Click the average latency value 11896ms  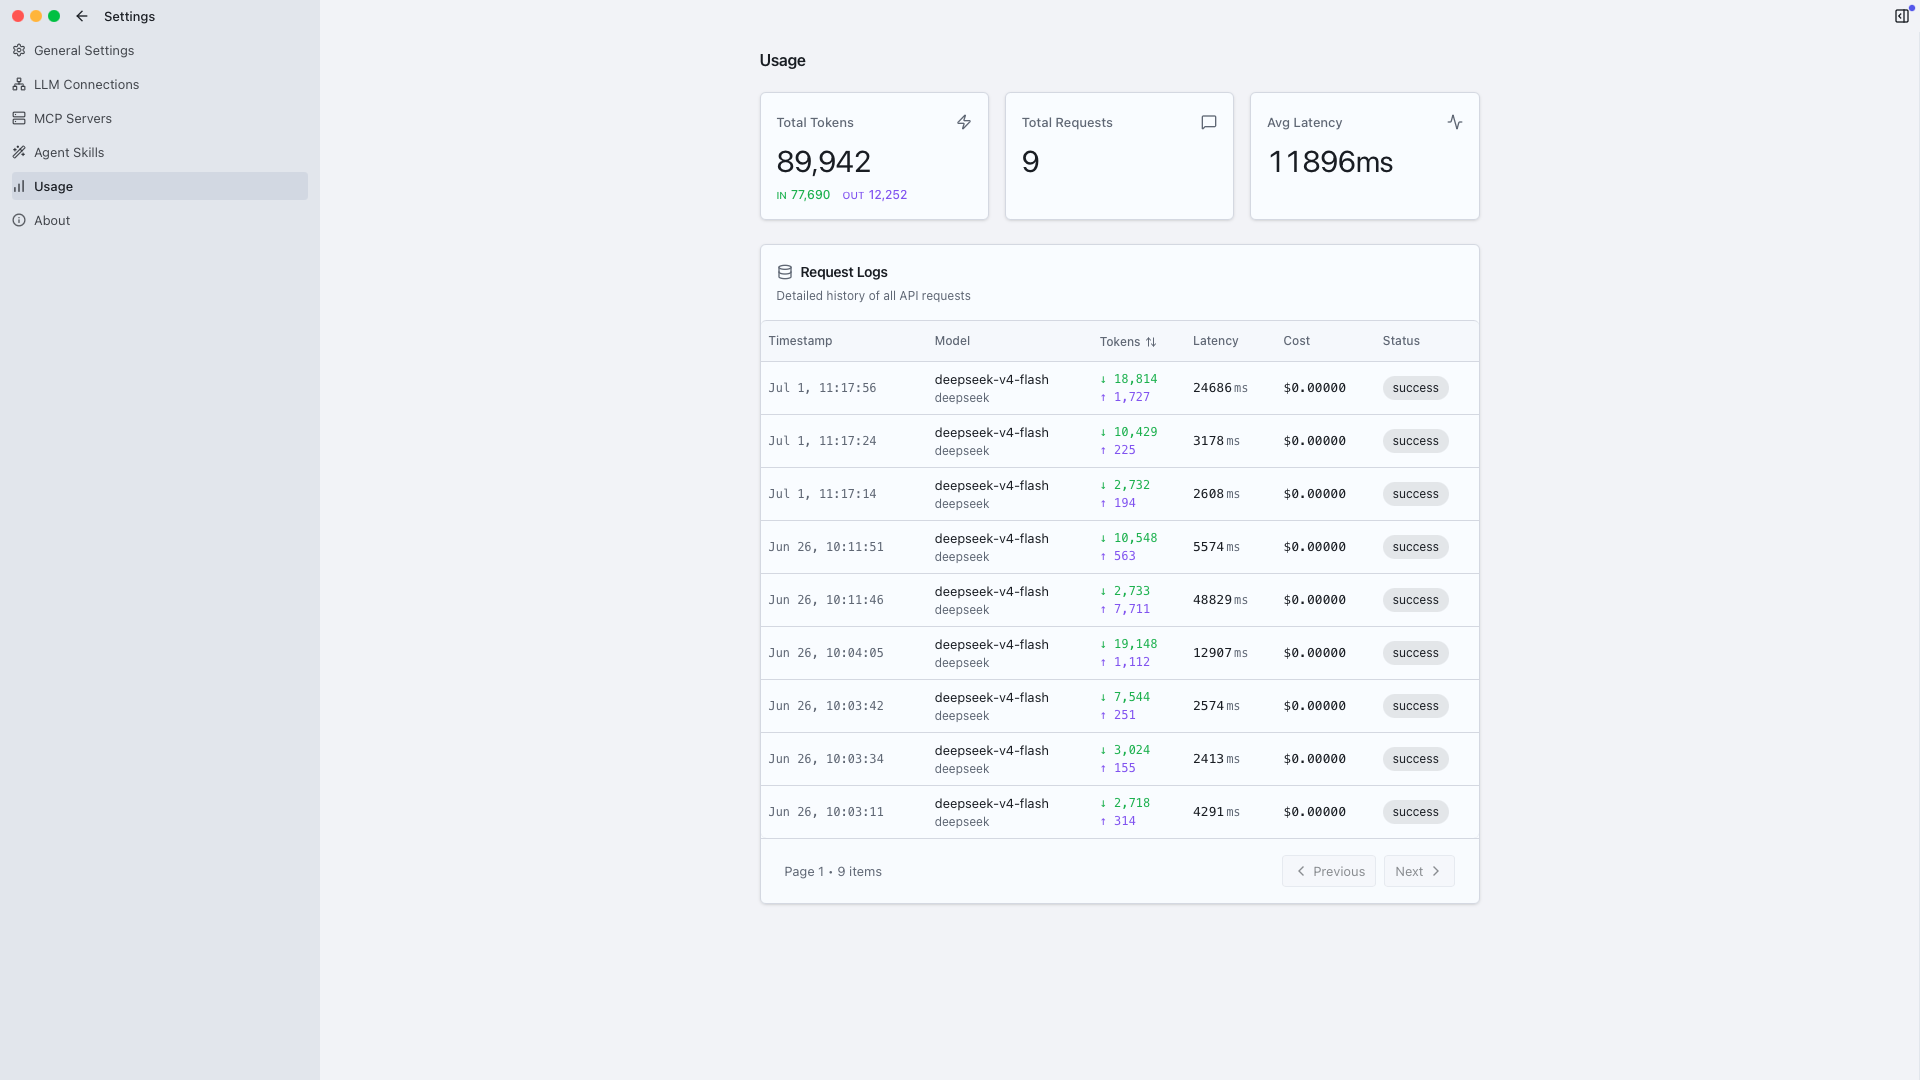pyautogui.click(x=1330, y=162)
